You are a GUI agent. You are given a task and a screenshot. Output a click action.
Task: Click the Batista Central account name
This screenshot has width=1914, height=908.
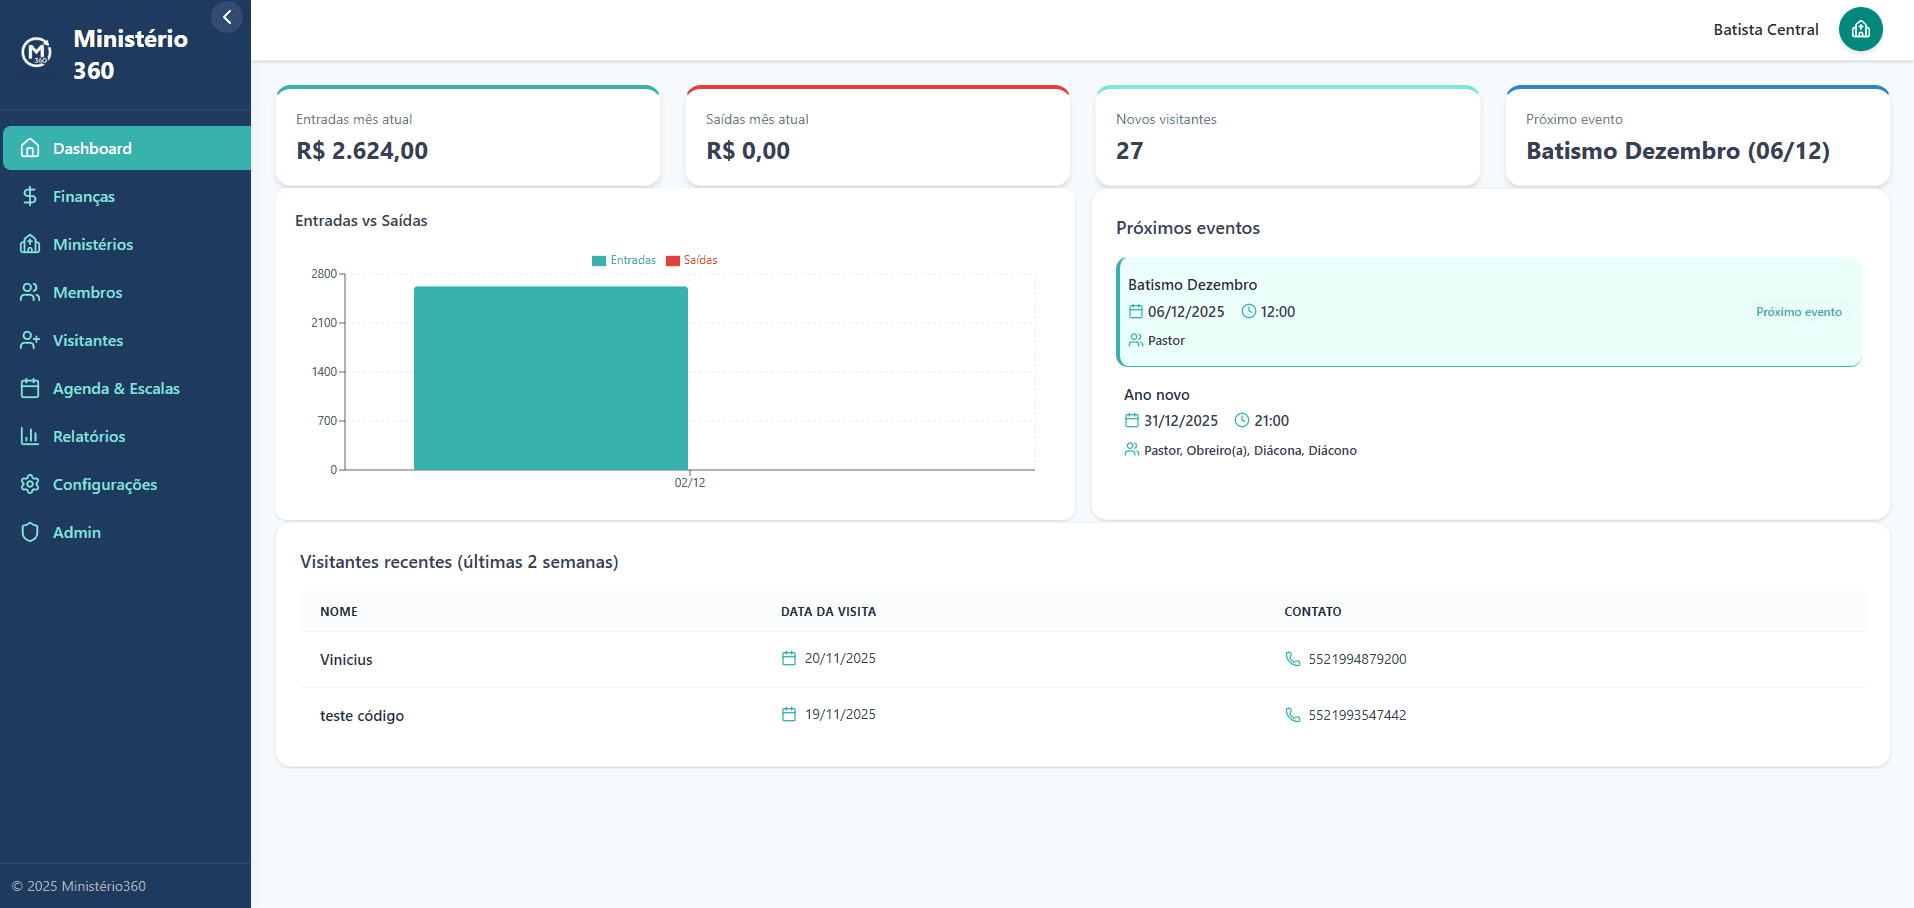click(x=1765, y=29)
